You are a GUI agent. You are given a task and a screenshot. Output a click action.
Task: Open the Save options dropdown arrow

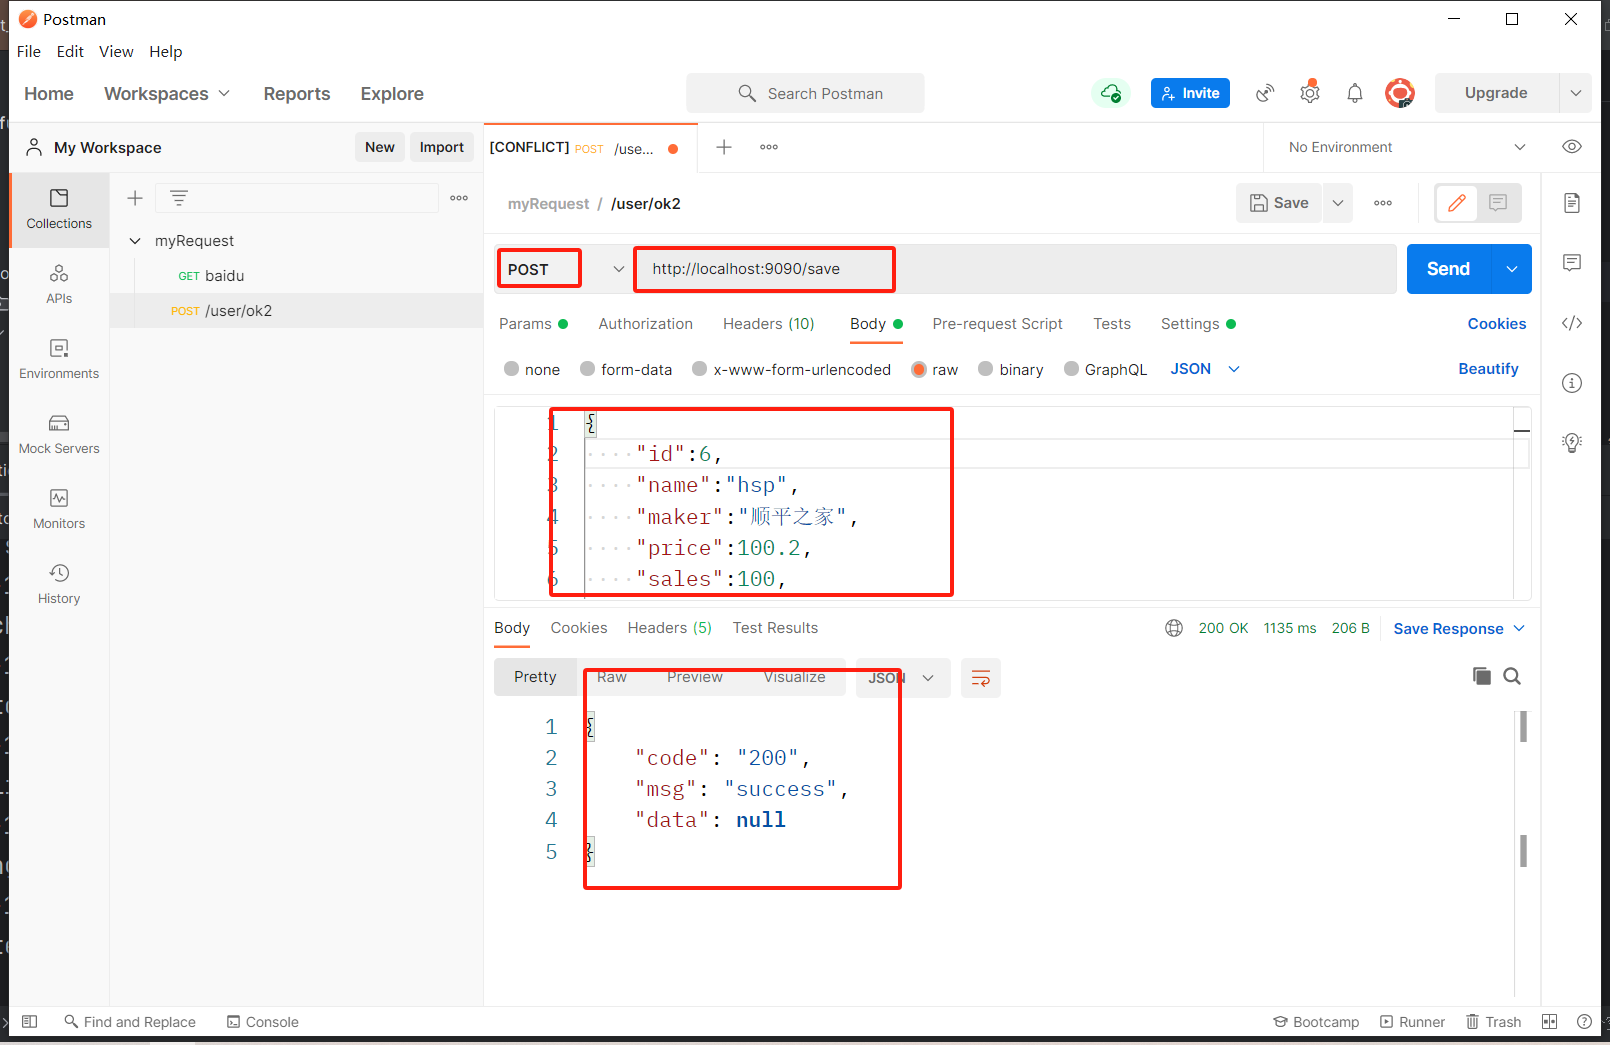[x=1338, y=203]
